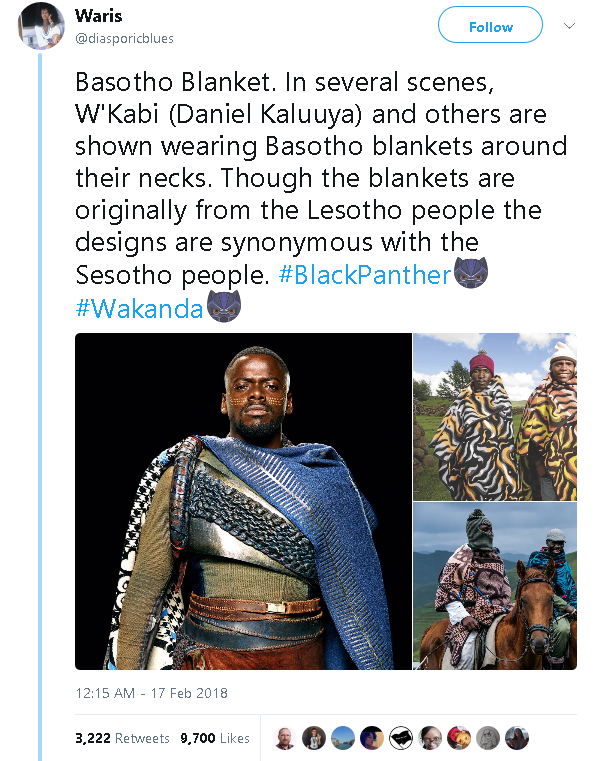Click the first liker avatar, bearded man

click(x=286, y=738)
